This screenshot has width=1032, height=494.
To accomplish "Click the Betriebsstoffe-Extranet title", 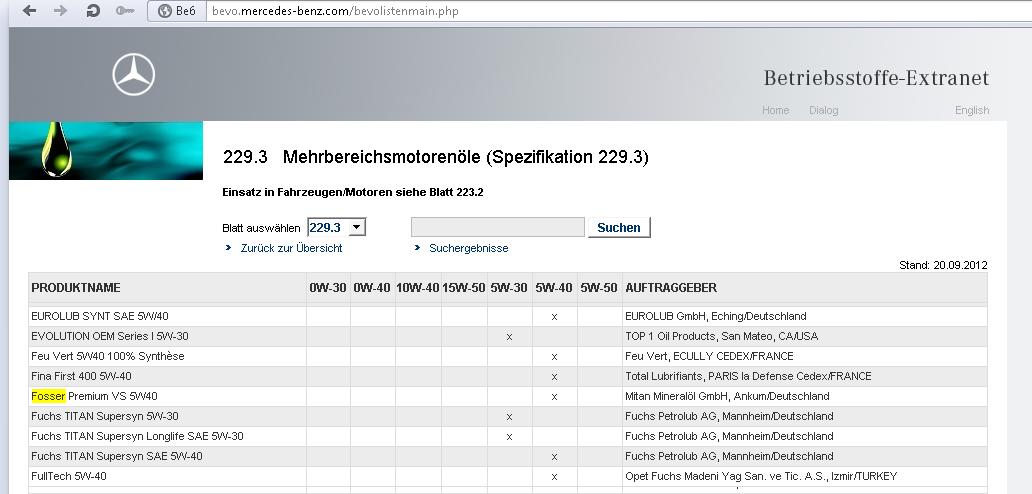I will click(x=876, y=78).
